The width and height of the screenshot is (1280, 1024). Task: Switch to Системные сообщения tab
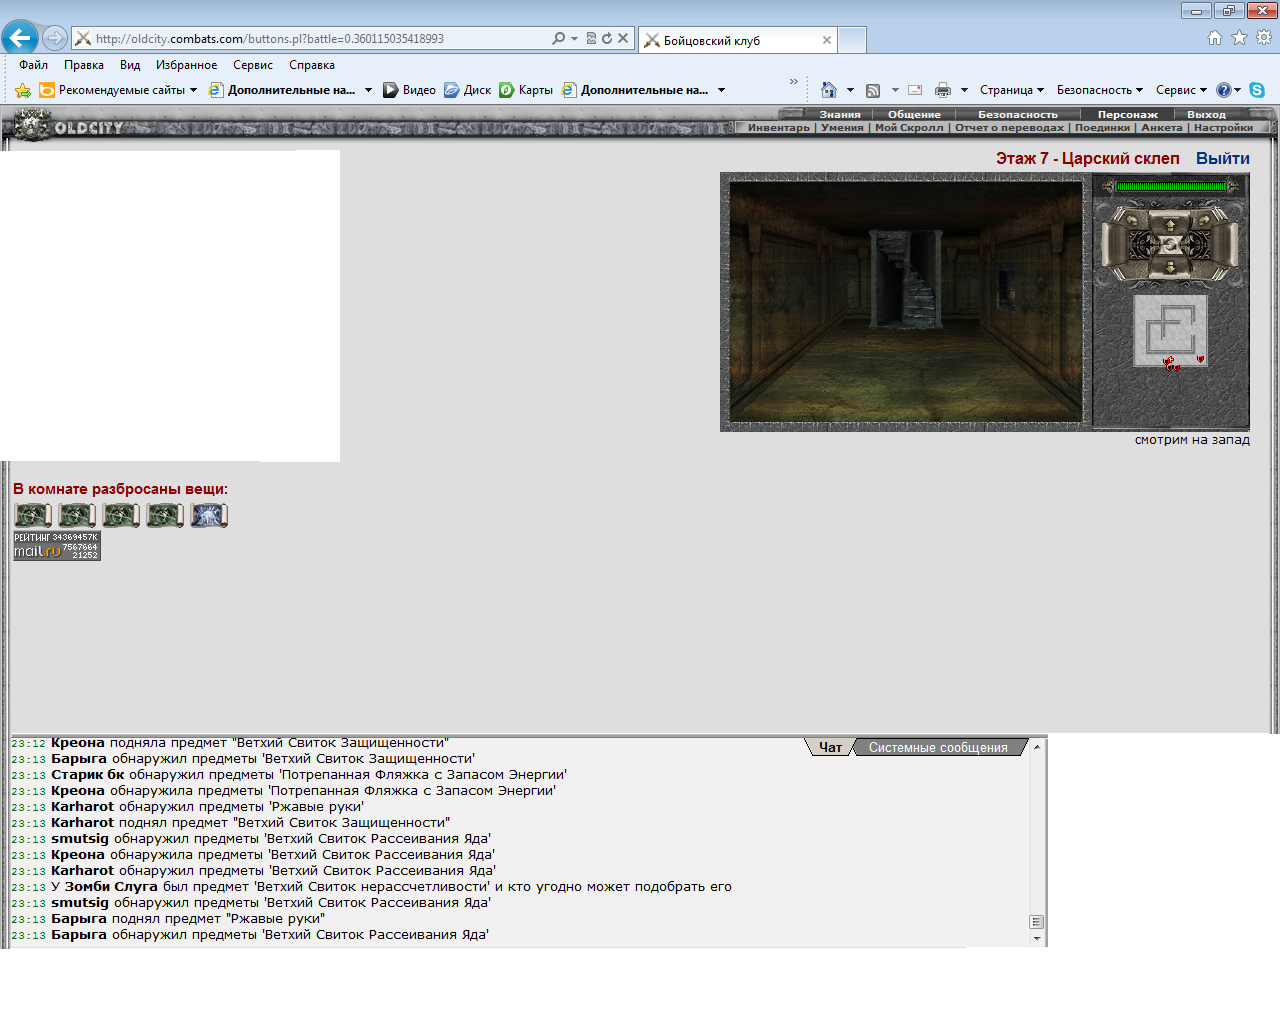point(938,747)
